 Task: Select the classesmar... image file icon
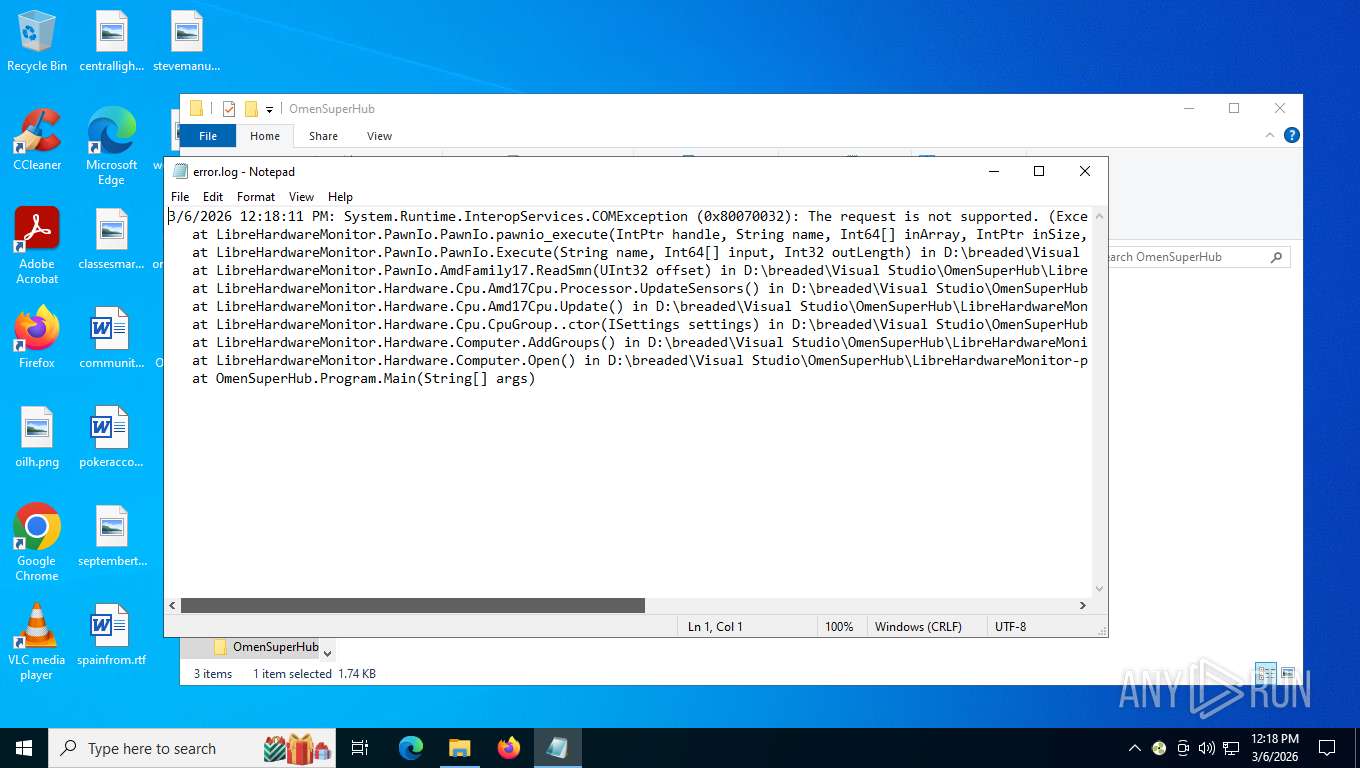pos(112,239)
